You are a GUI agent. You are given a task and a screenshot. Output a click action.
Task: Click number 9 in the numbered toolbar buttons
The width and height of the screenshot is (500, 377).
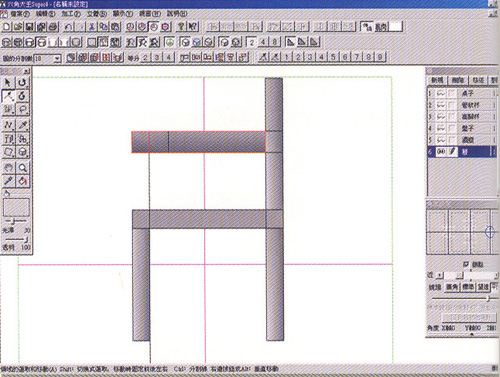point(380,57)
